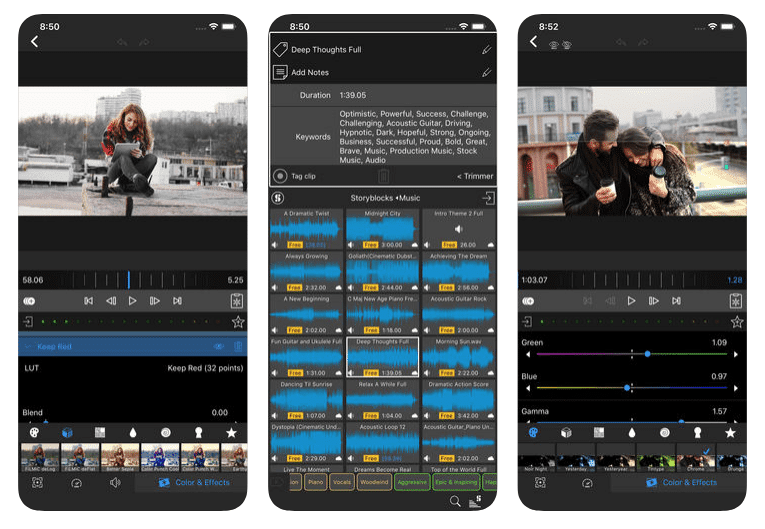
Task: Select the Morning Sun.wav music track
Action: 459,357
